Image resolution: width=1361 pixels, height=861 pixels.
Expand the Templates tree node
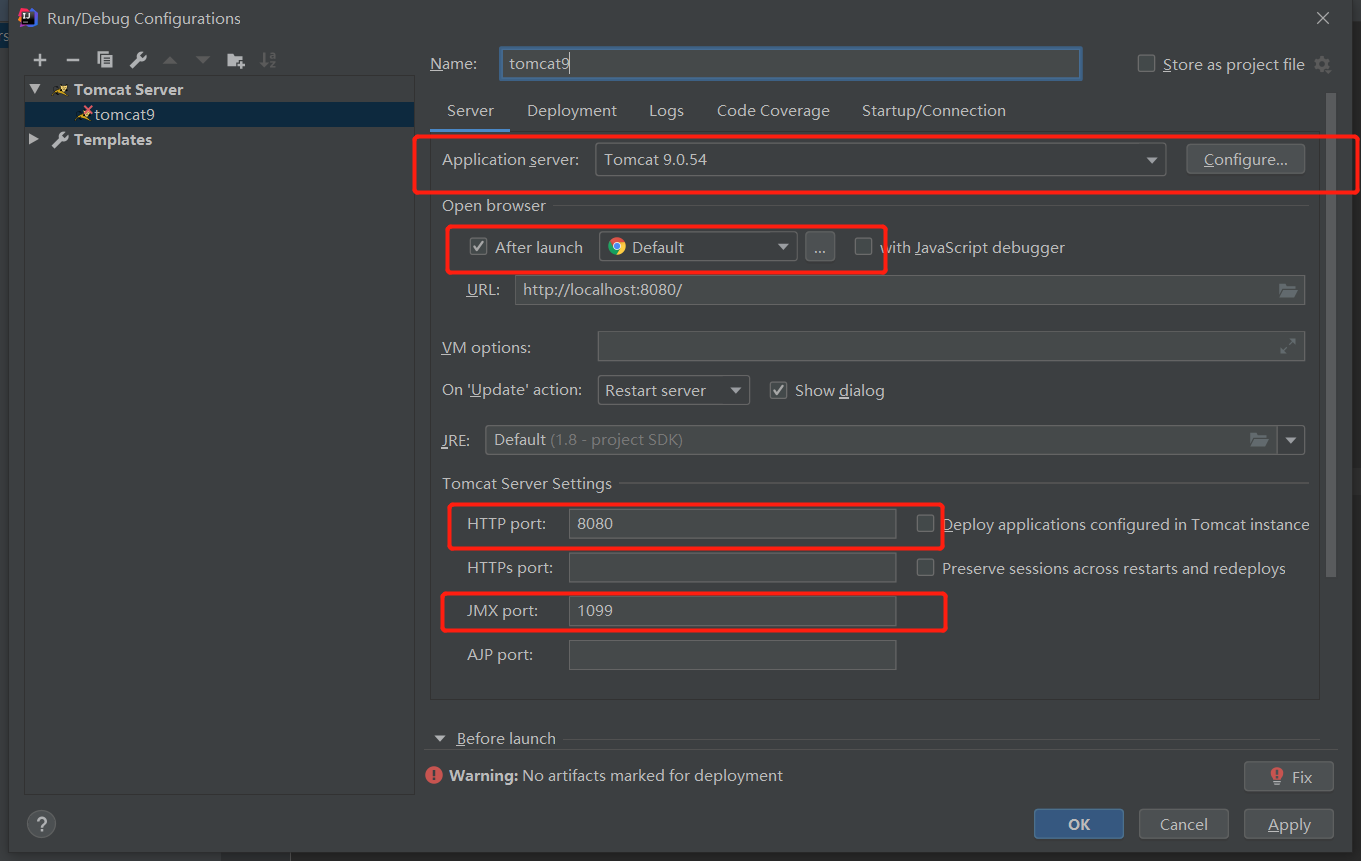tap(36, 140)
